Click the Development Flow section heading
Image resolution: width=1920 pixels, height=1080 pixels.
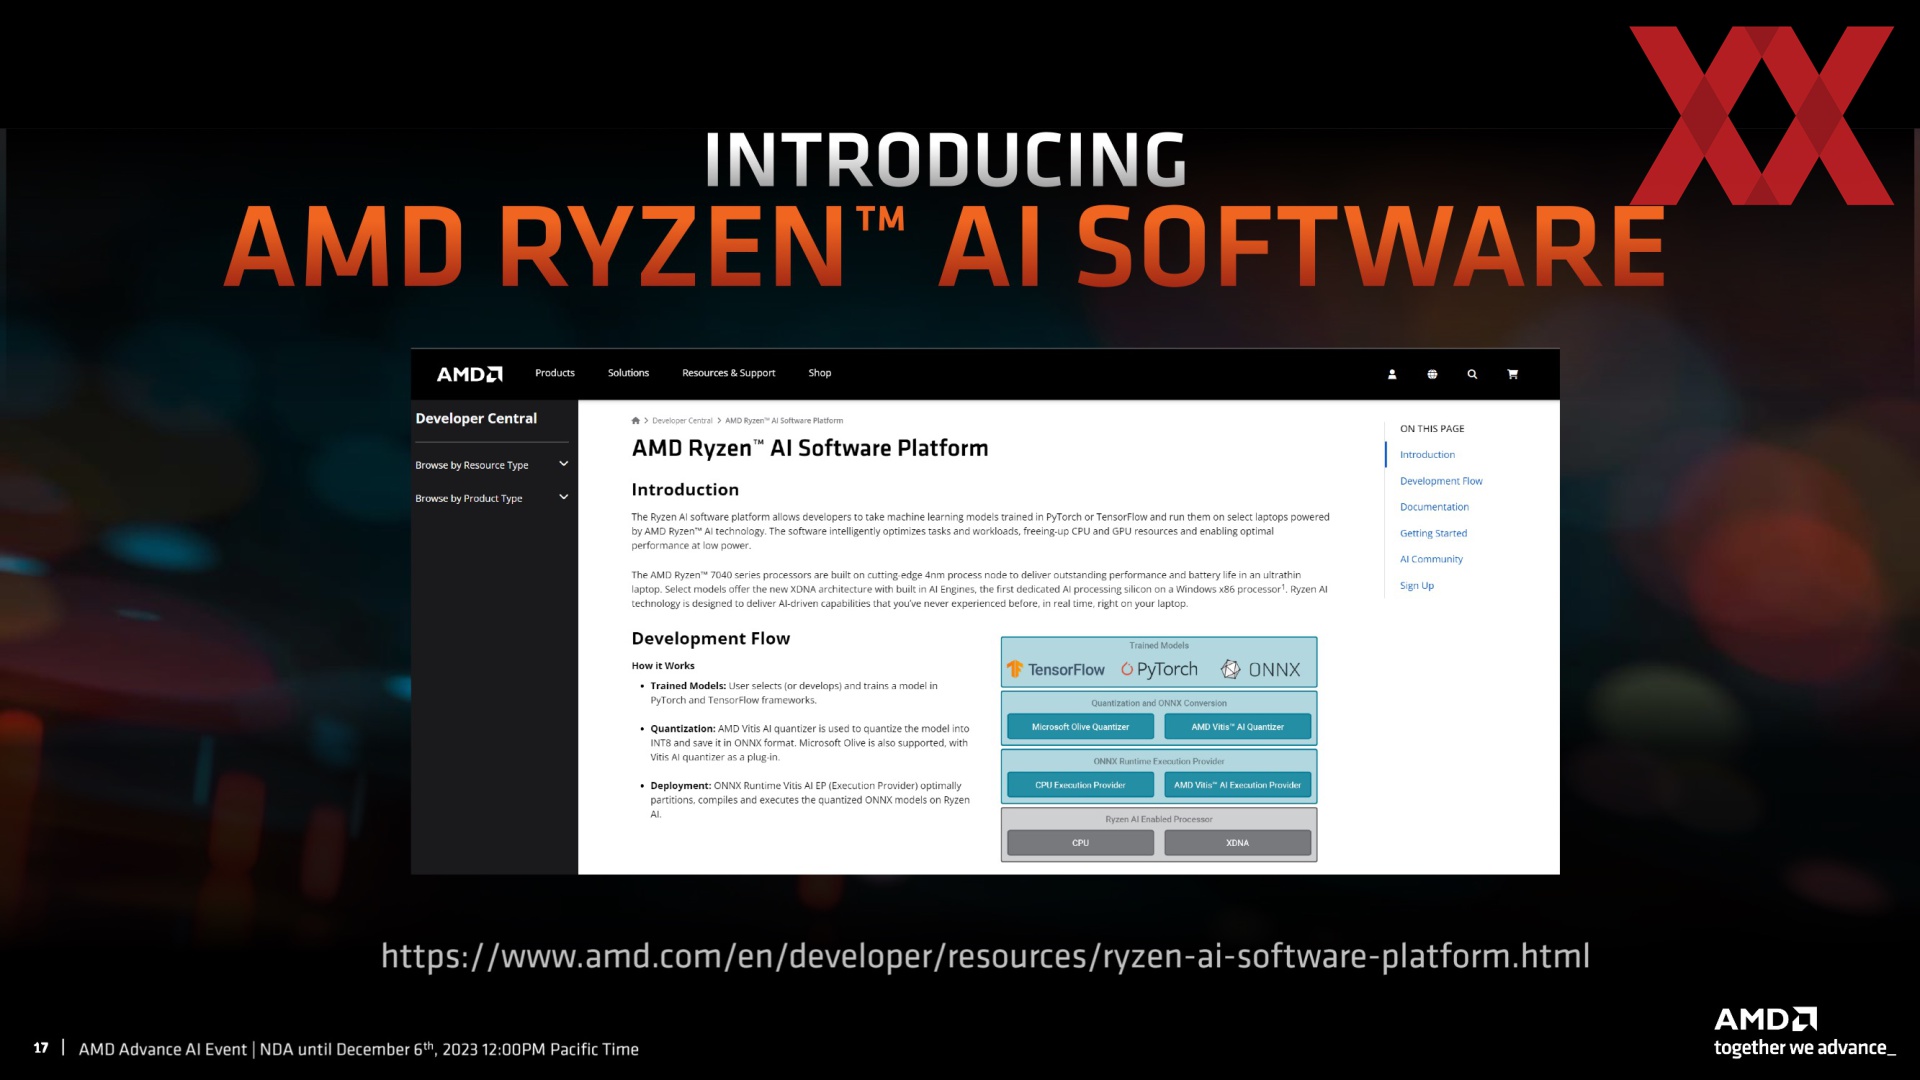coord(710,639)
